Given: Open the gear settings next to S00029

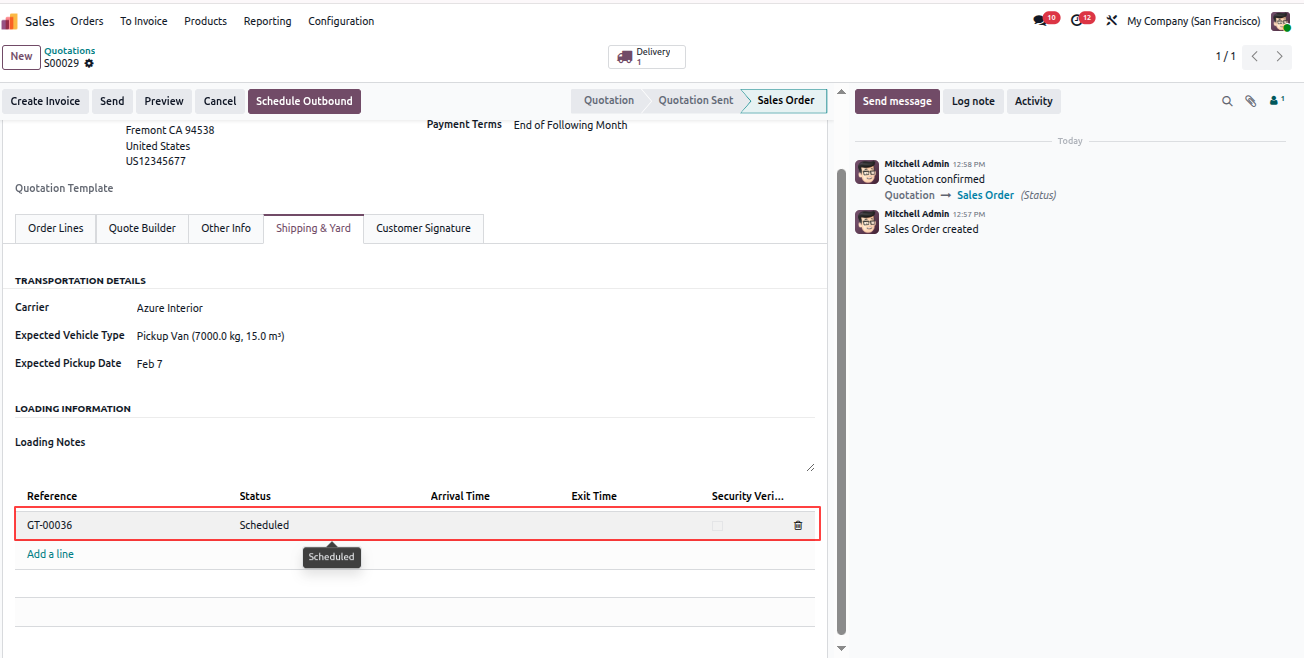Looking at the screenshot, I should (89, 63).
